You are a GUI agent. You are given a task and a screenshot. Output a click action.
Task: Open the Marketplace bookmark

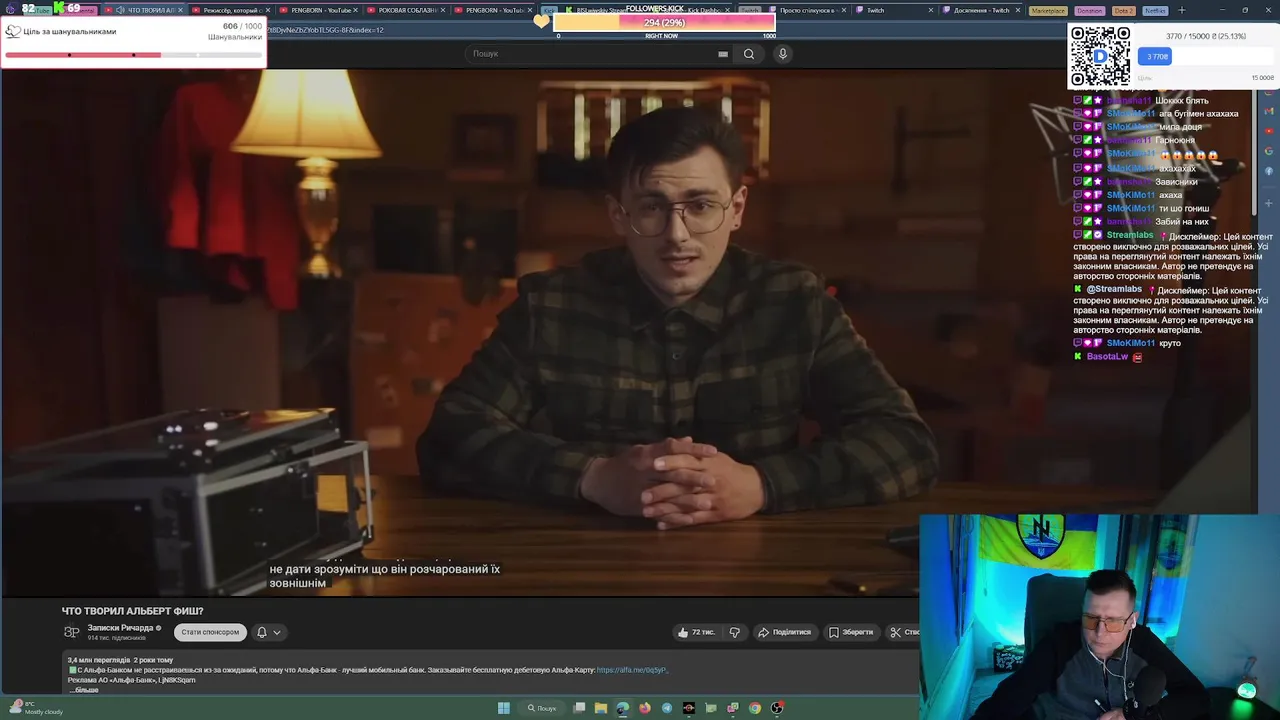coord(1048,10)
